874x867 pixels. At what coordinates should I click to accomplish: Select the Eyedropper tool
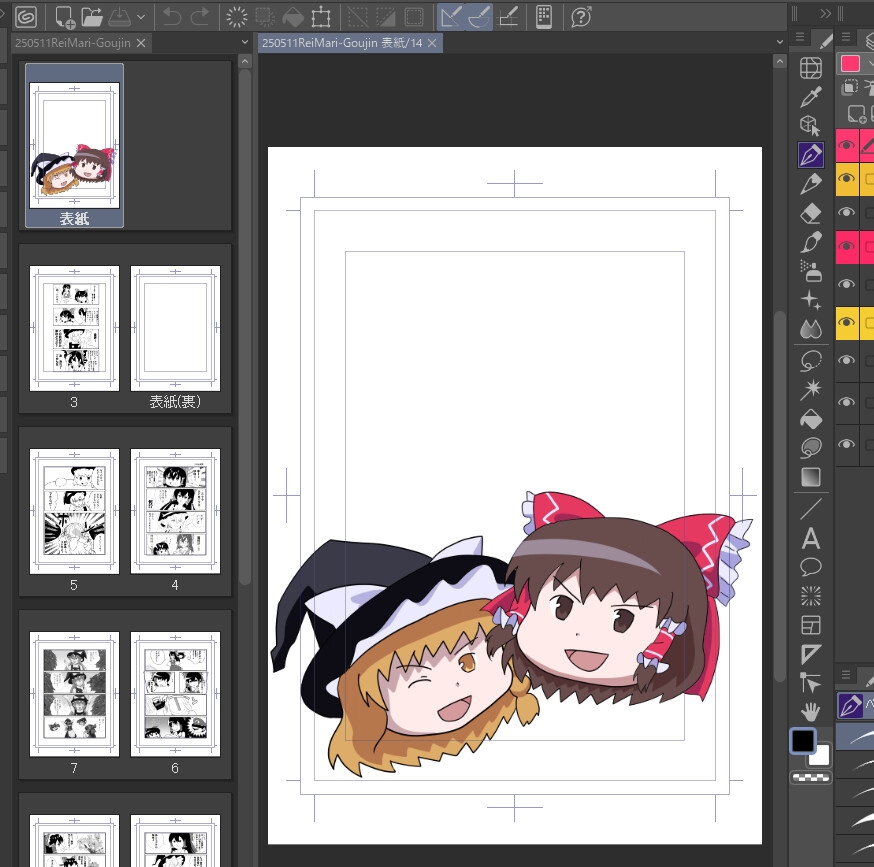click(x=811, y=96)
